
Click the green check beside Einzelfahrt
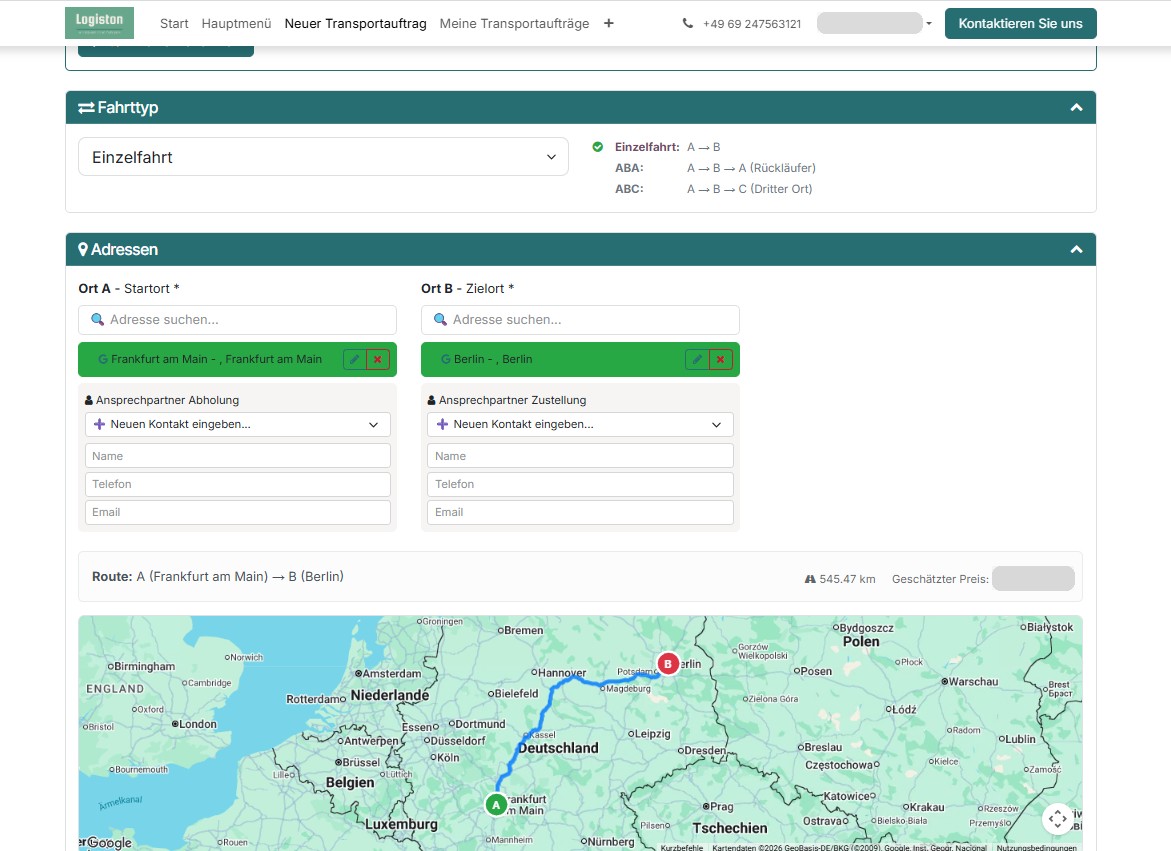tap(597, 147)
